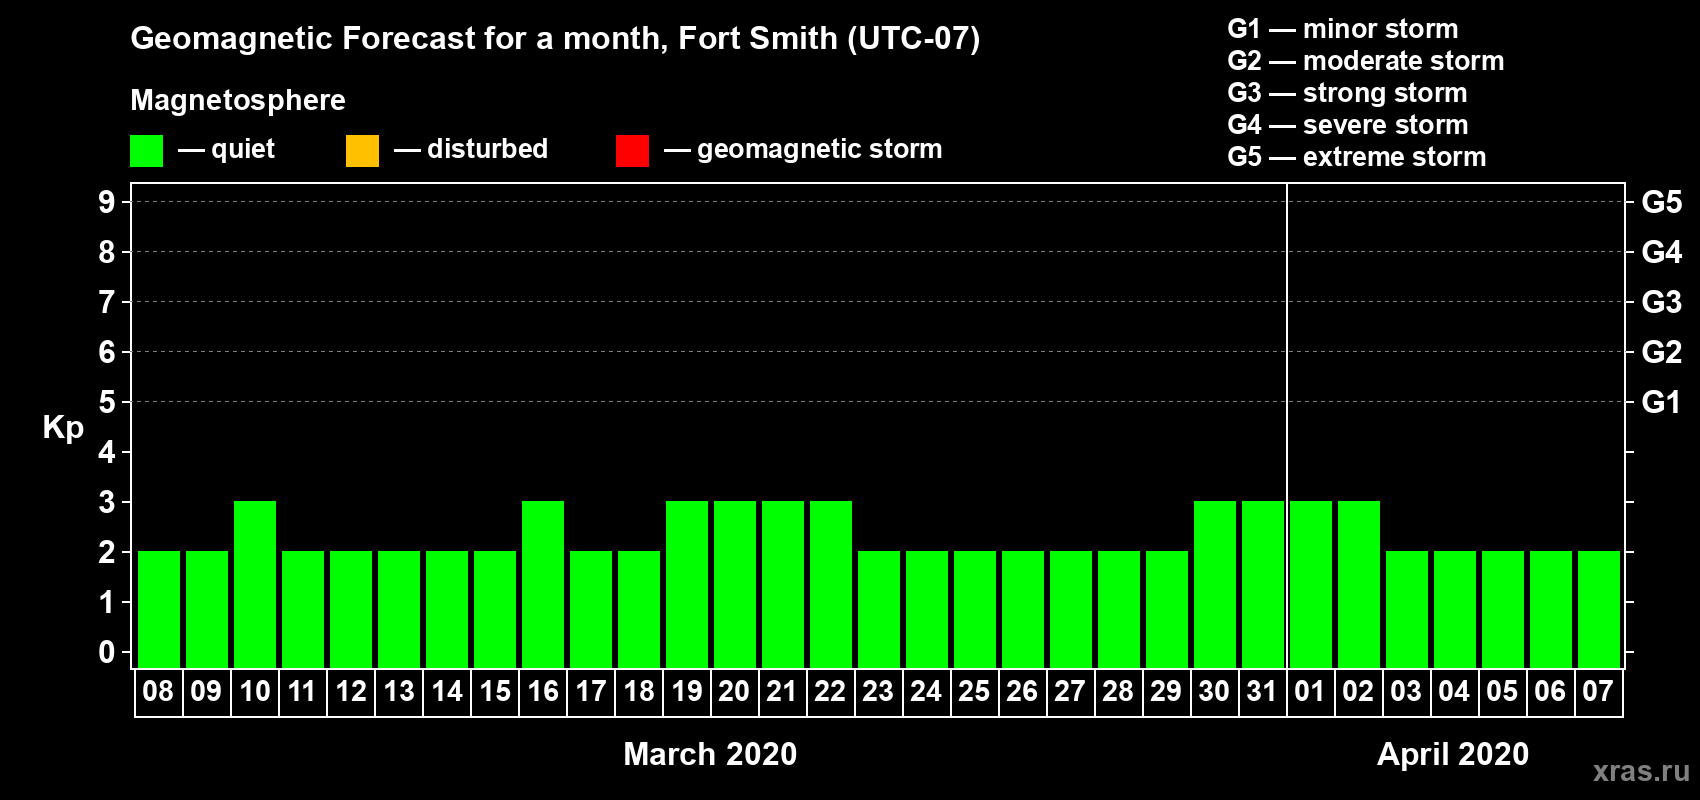Click 'G5 — extreme storm' legend text

[x=1356, y=157]
